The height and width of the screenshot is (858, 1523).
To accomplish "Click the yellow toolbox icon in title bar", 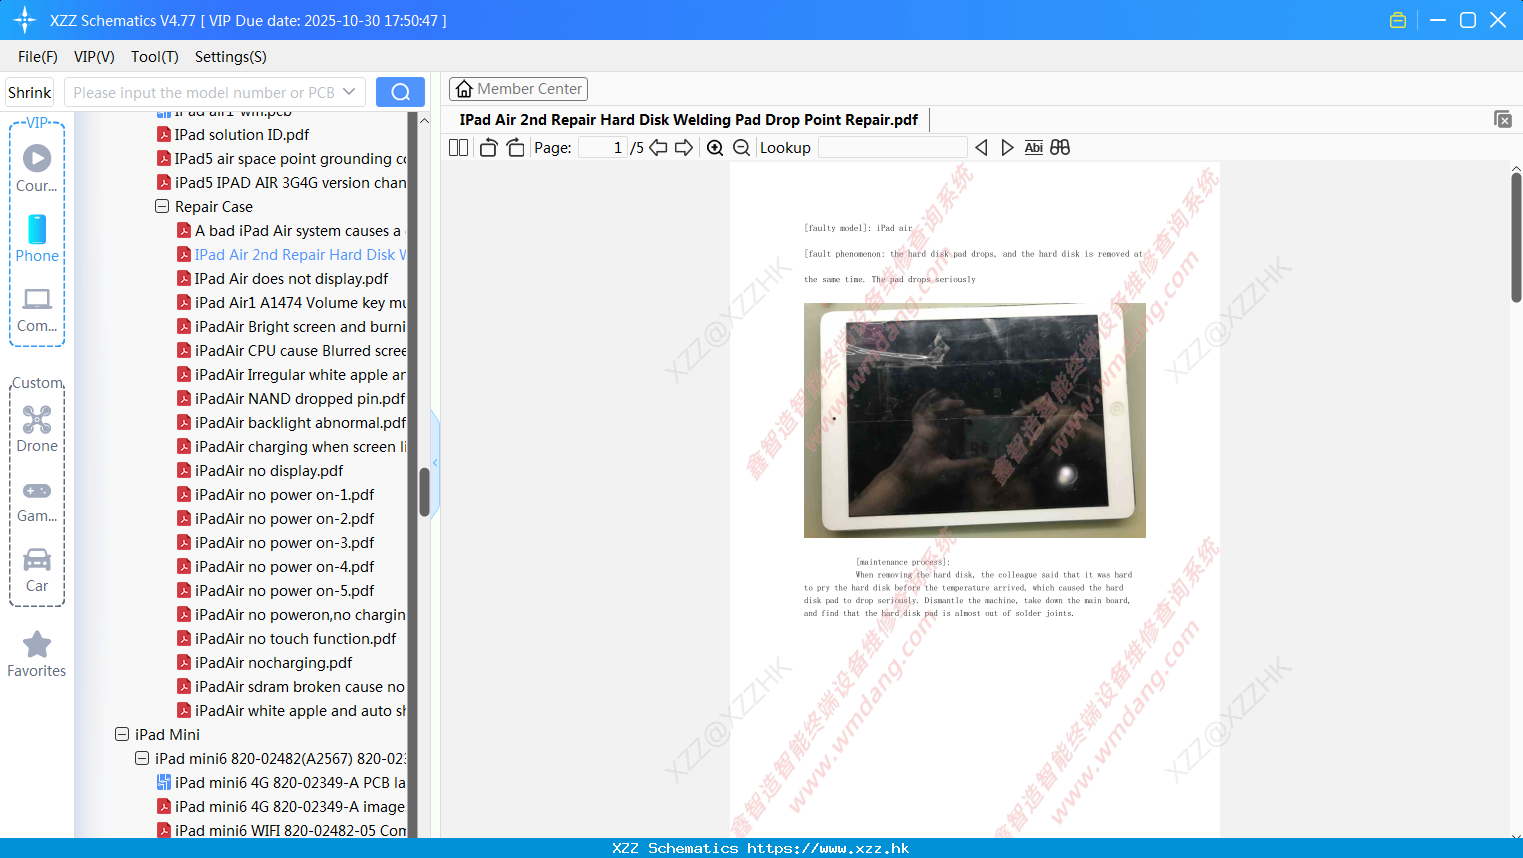I will click(x=1398, y=20).
